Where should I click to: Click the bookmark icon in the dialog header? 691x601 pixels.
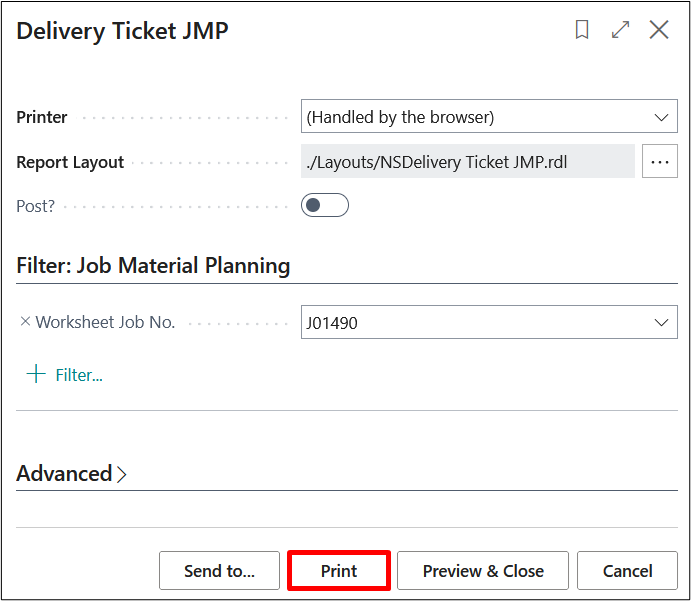pos(582,30)
